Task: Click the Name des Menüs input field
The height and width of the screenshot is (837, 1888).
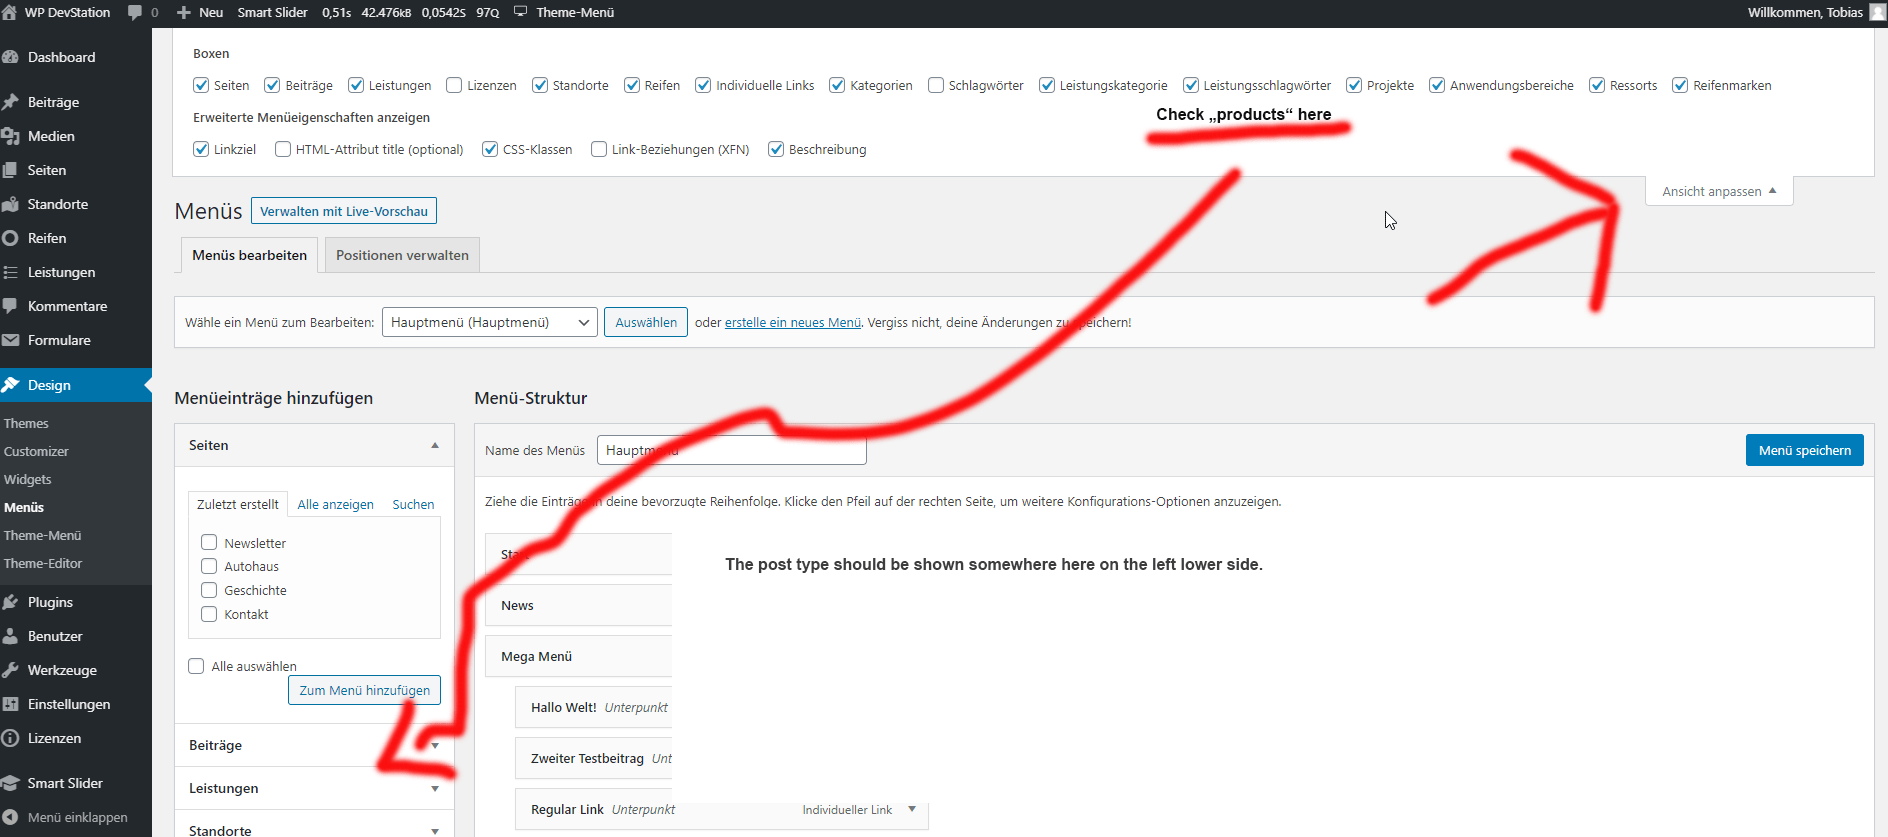Action: (x=731, y=450)
